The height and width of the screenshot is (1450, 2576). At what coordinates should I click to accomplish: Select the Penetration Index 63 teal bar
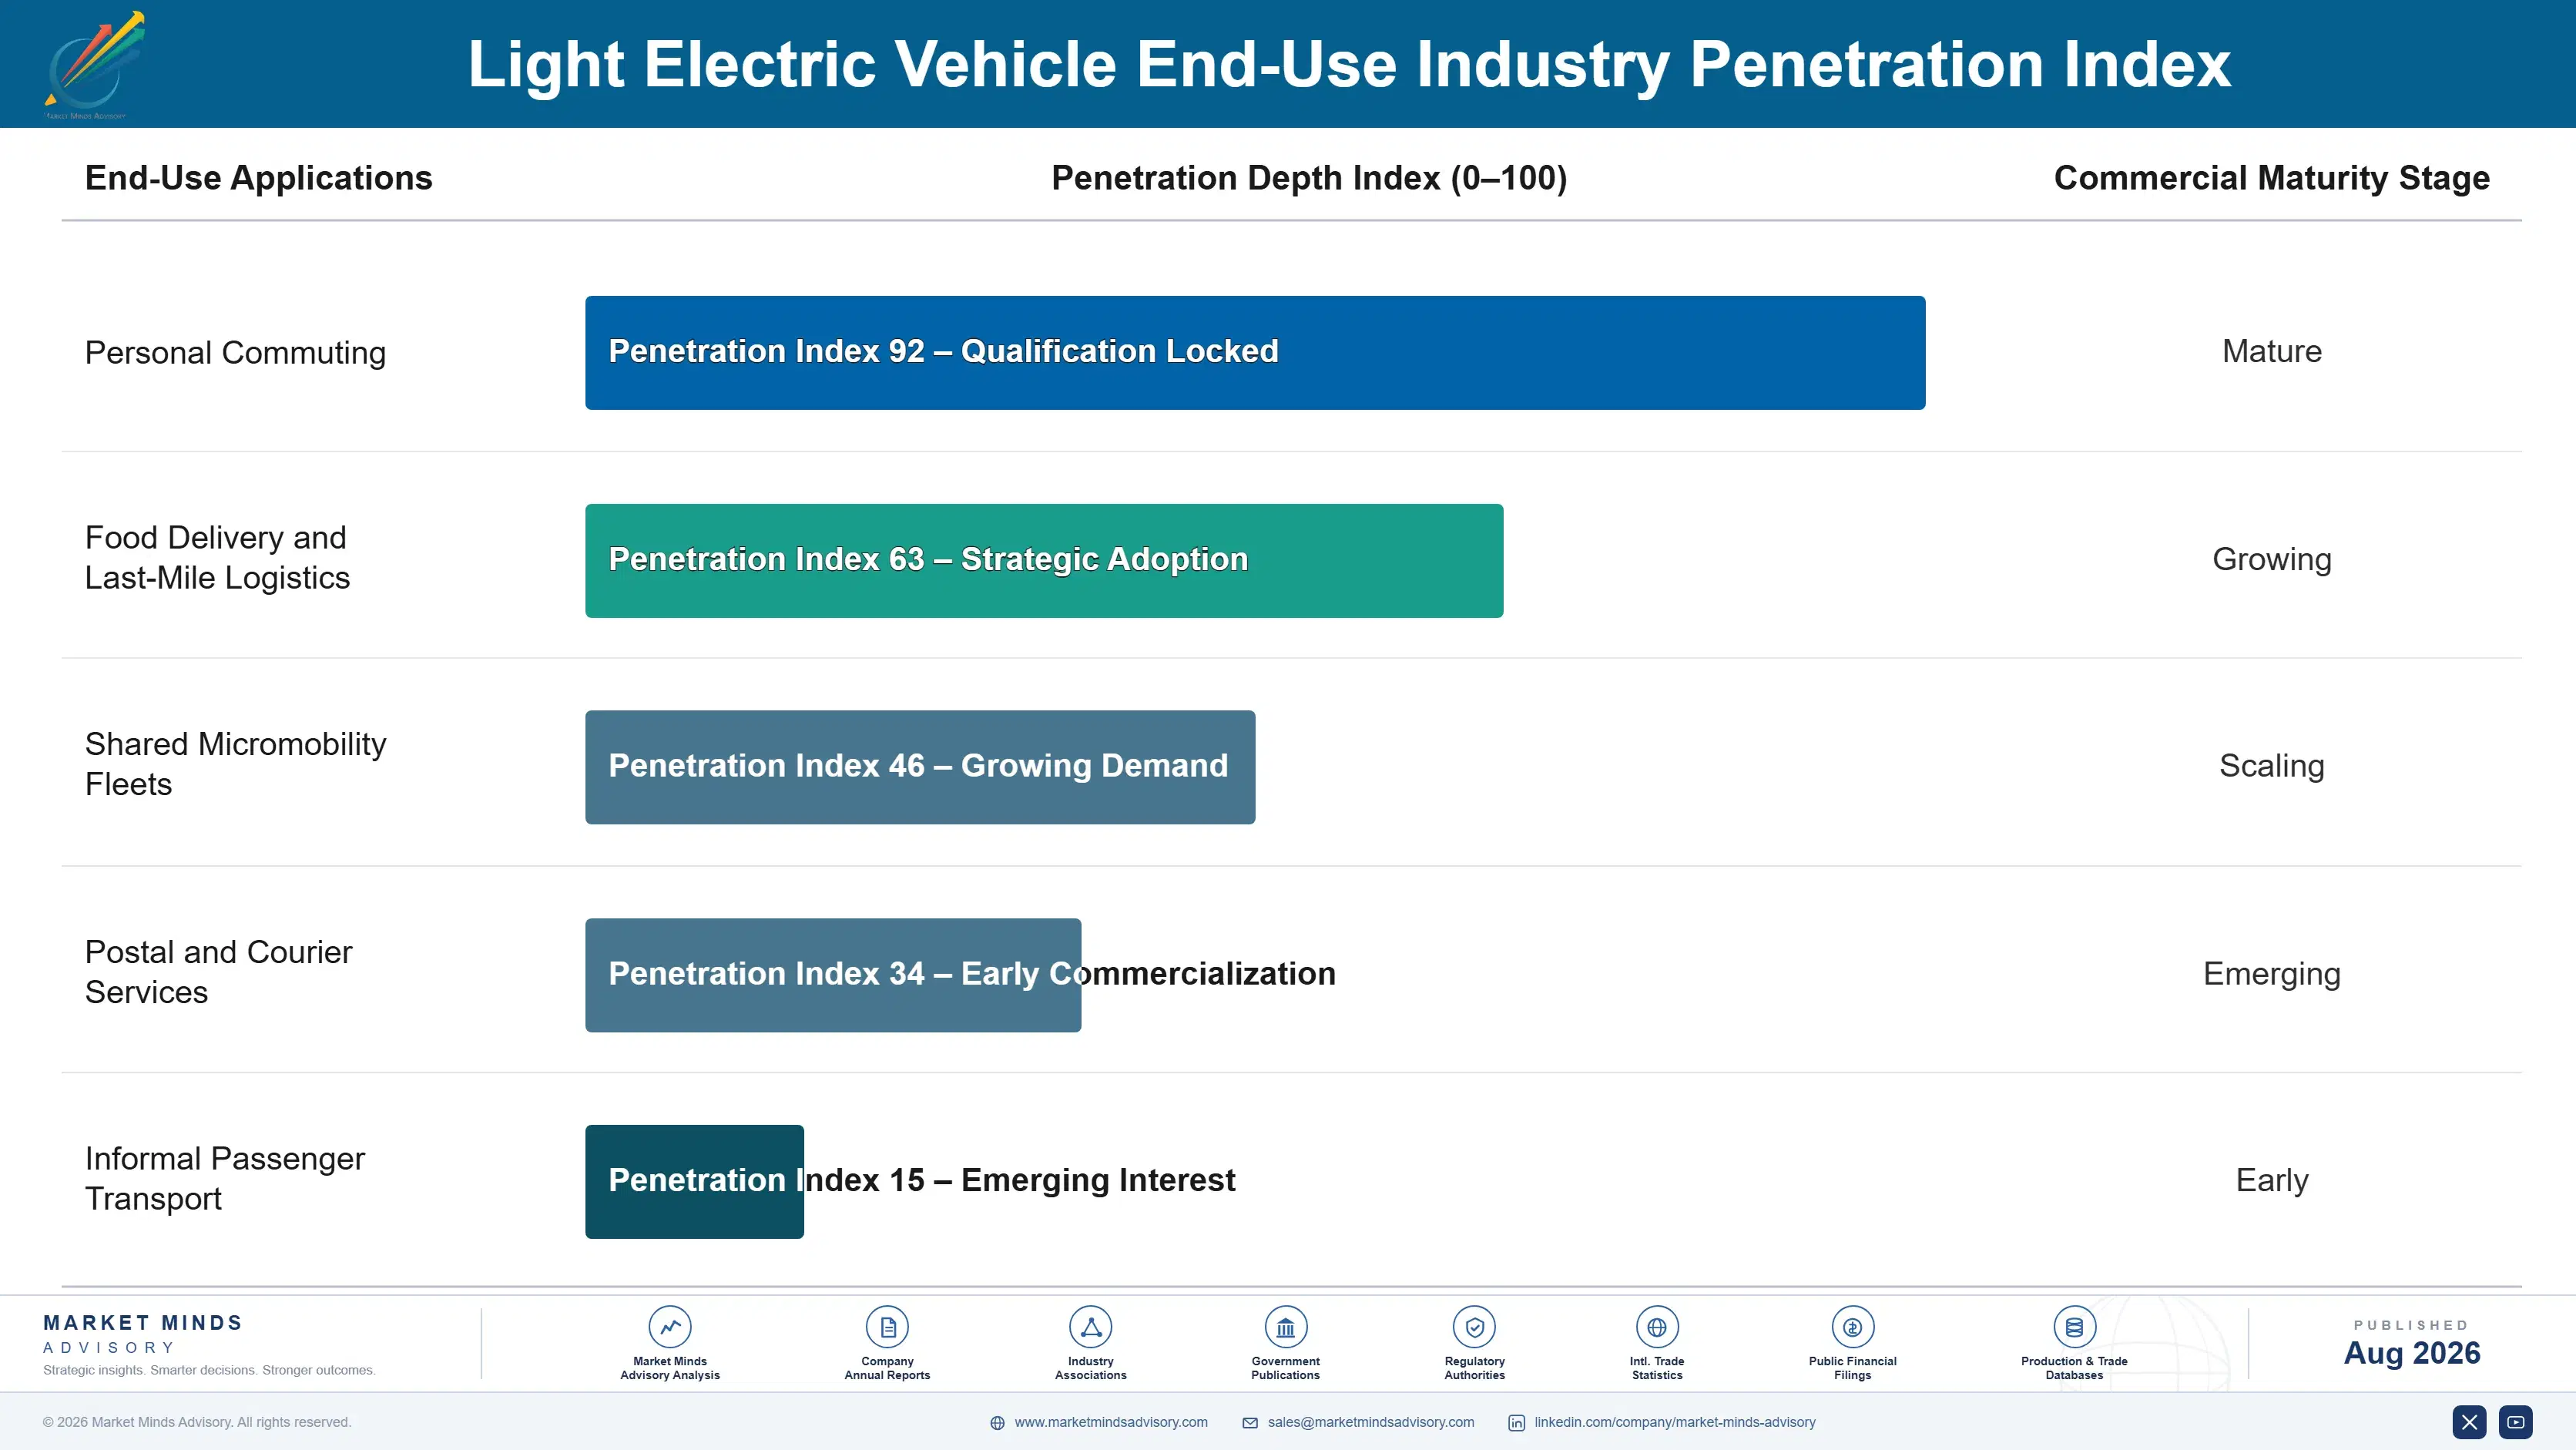[x=1044, y=560]
